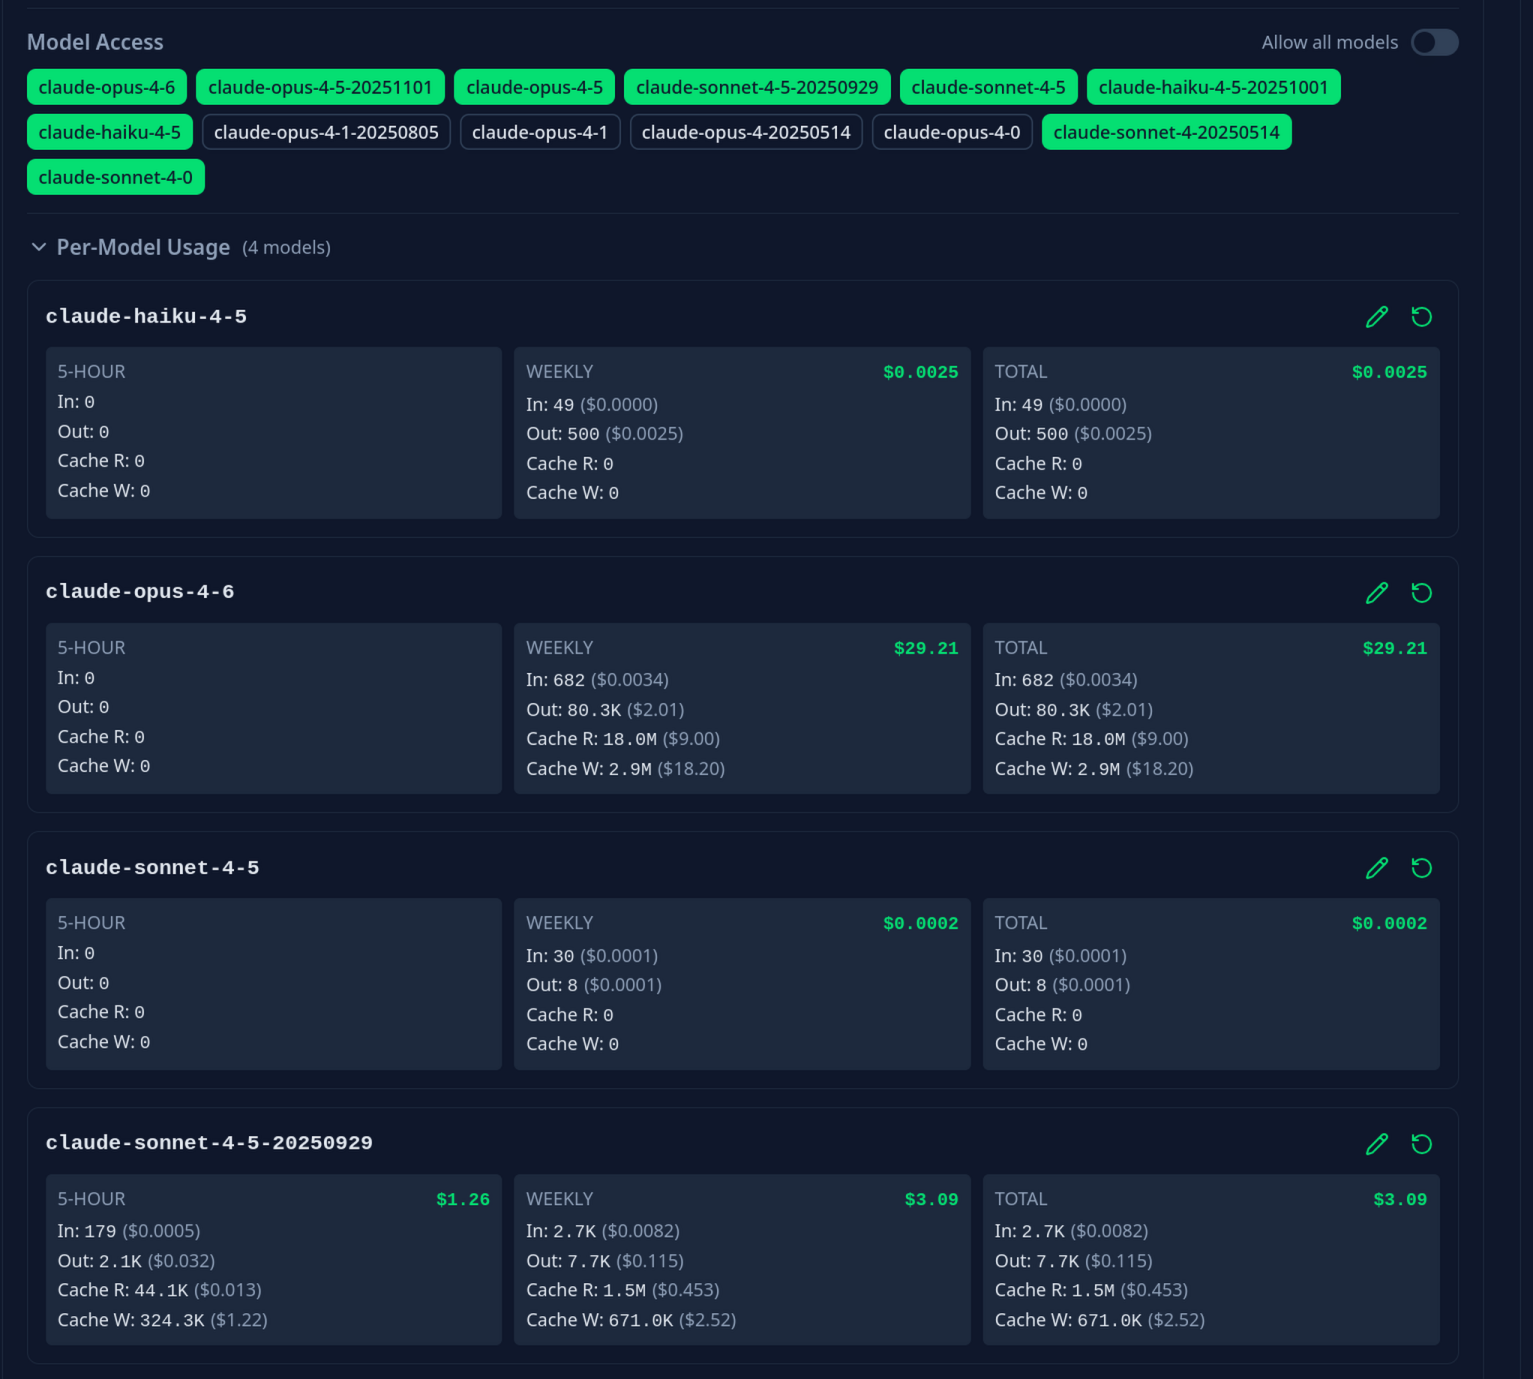Enable the Allow all models switch
This screenshot has width=1533, height=1379.
[x=1434, y=42]
